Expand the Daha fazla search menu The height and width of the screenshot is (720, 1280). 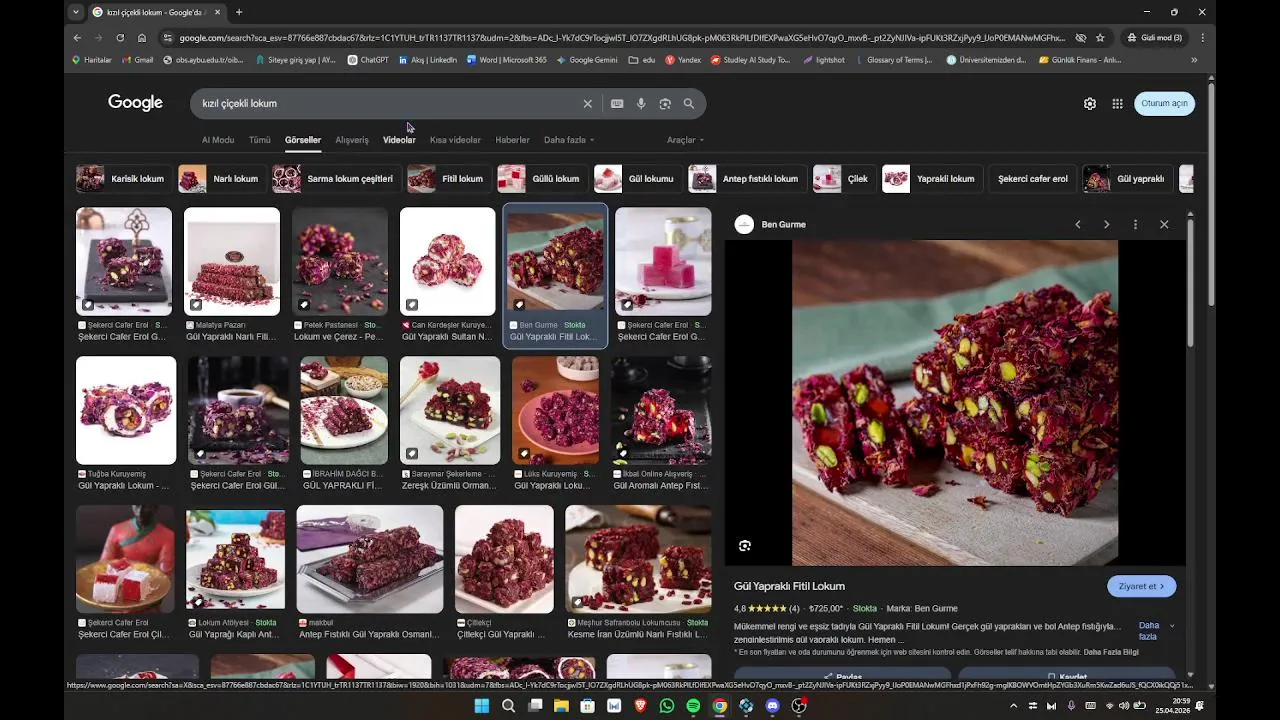[x=569, y=140]
